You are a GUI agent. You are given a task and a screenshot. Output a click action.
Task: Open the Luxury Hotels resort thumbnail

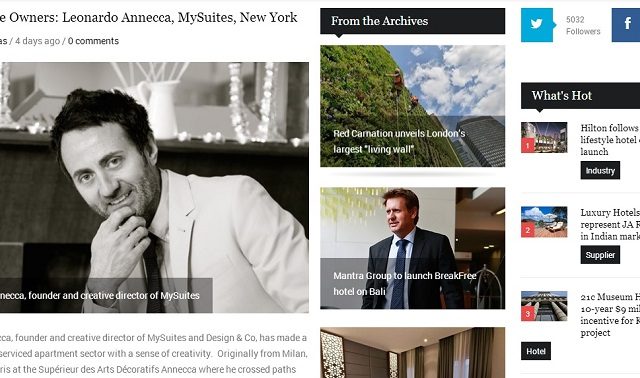544,222
